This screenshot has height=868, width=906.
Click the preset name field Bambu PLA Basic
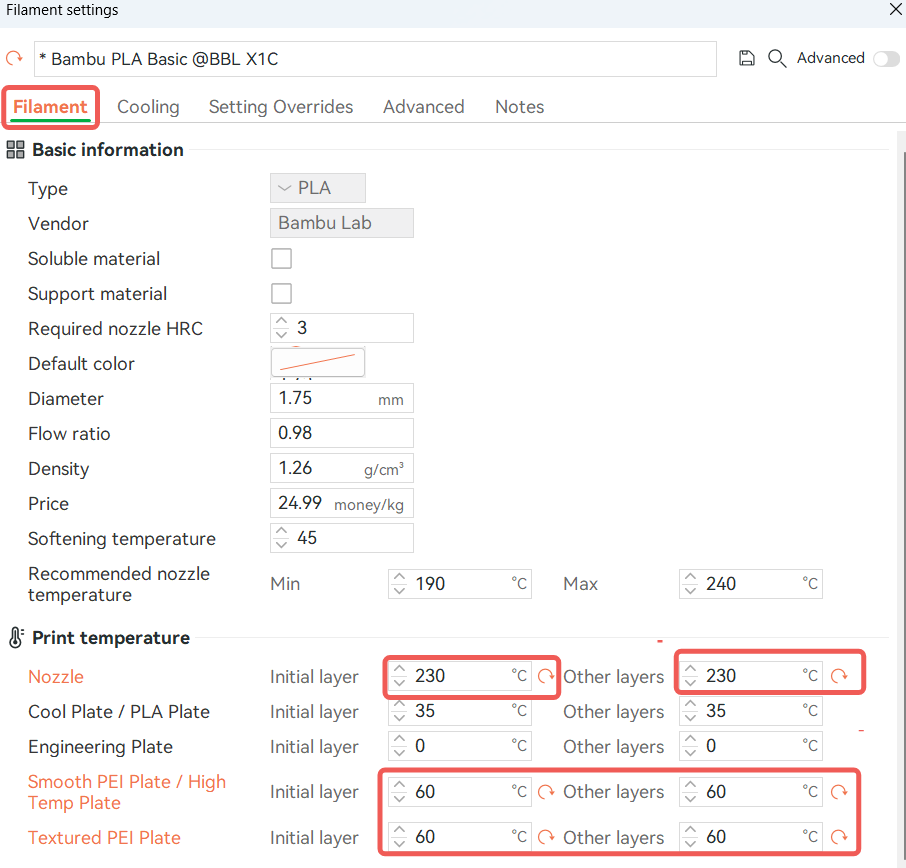click(x=375, y=59)
